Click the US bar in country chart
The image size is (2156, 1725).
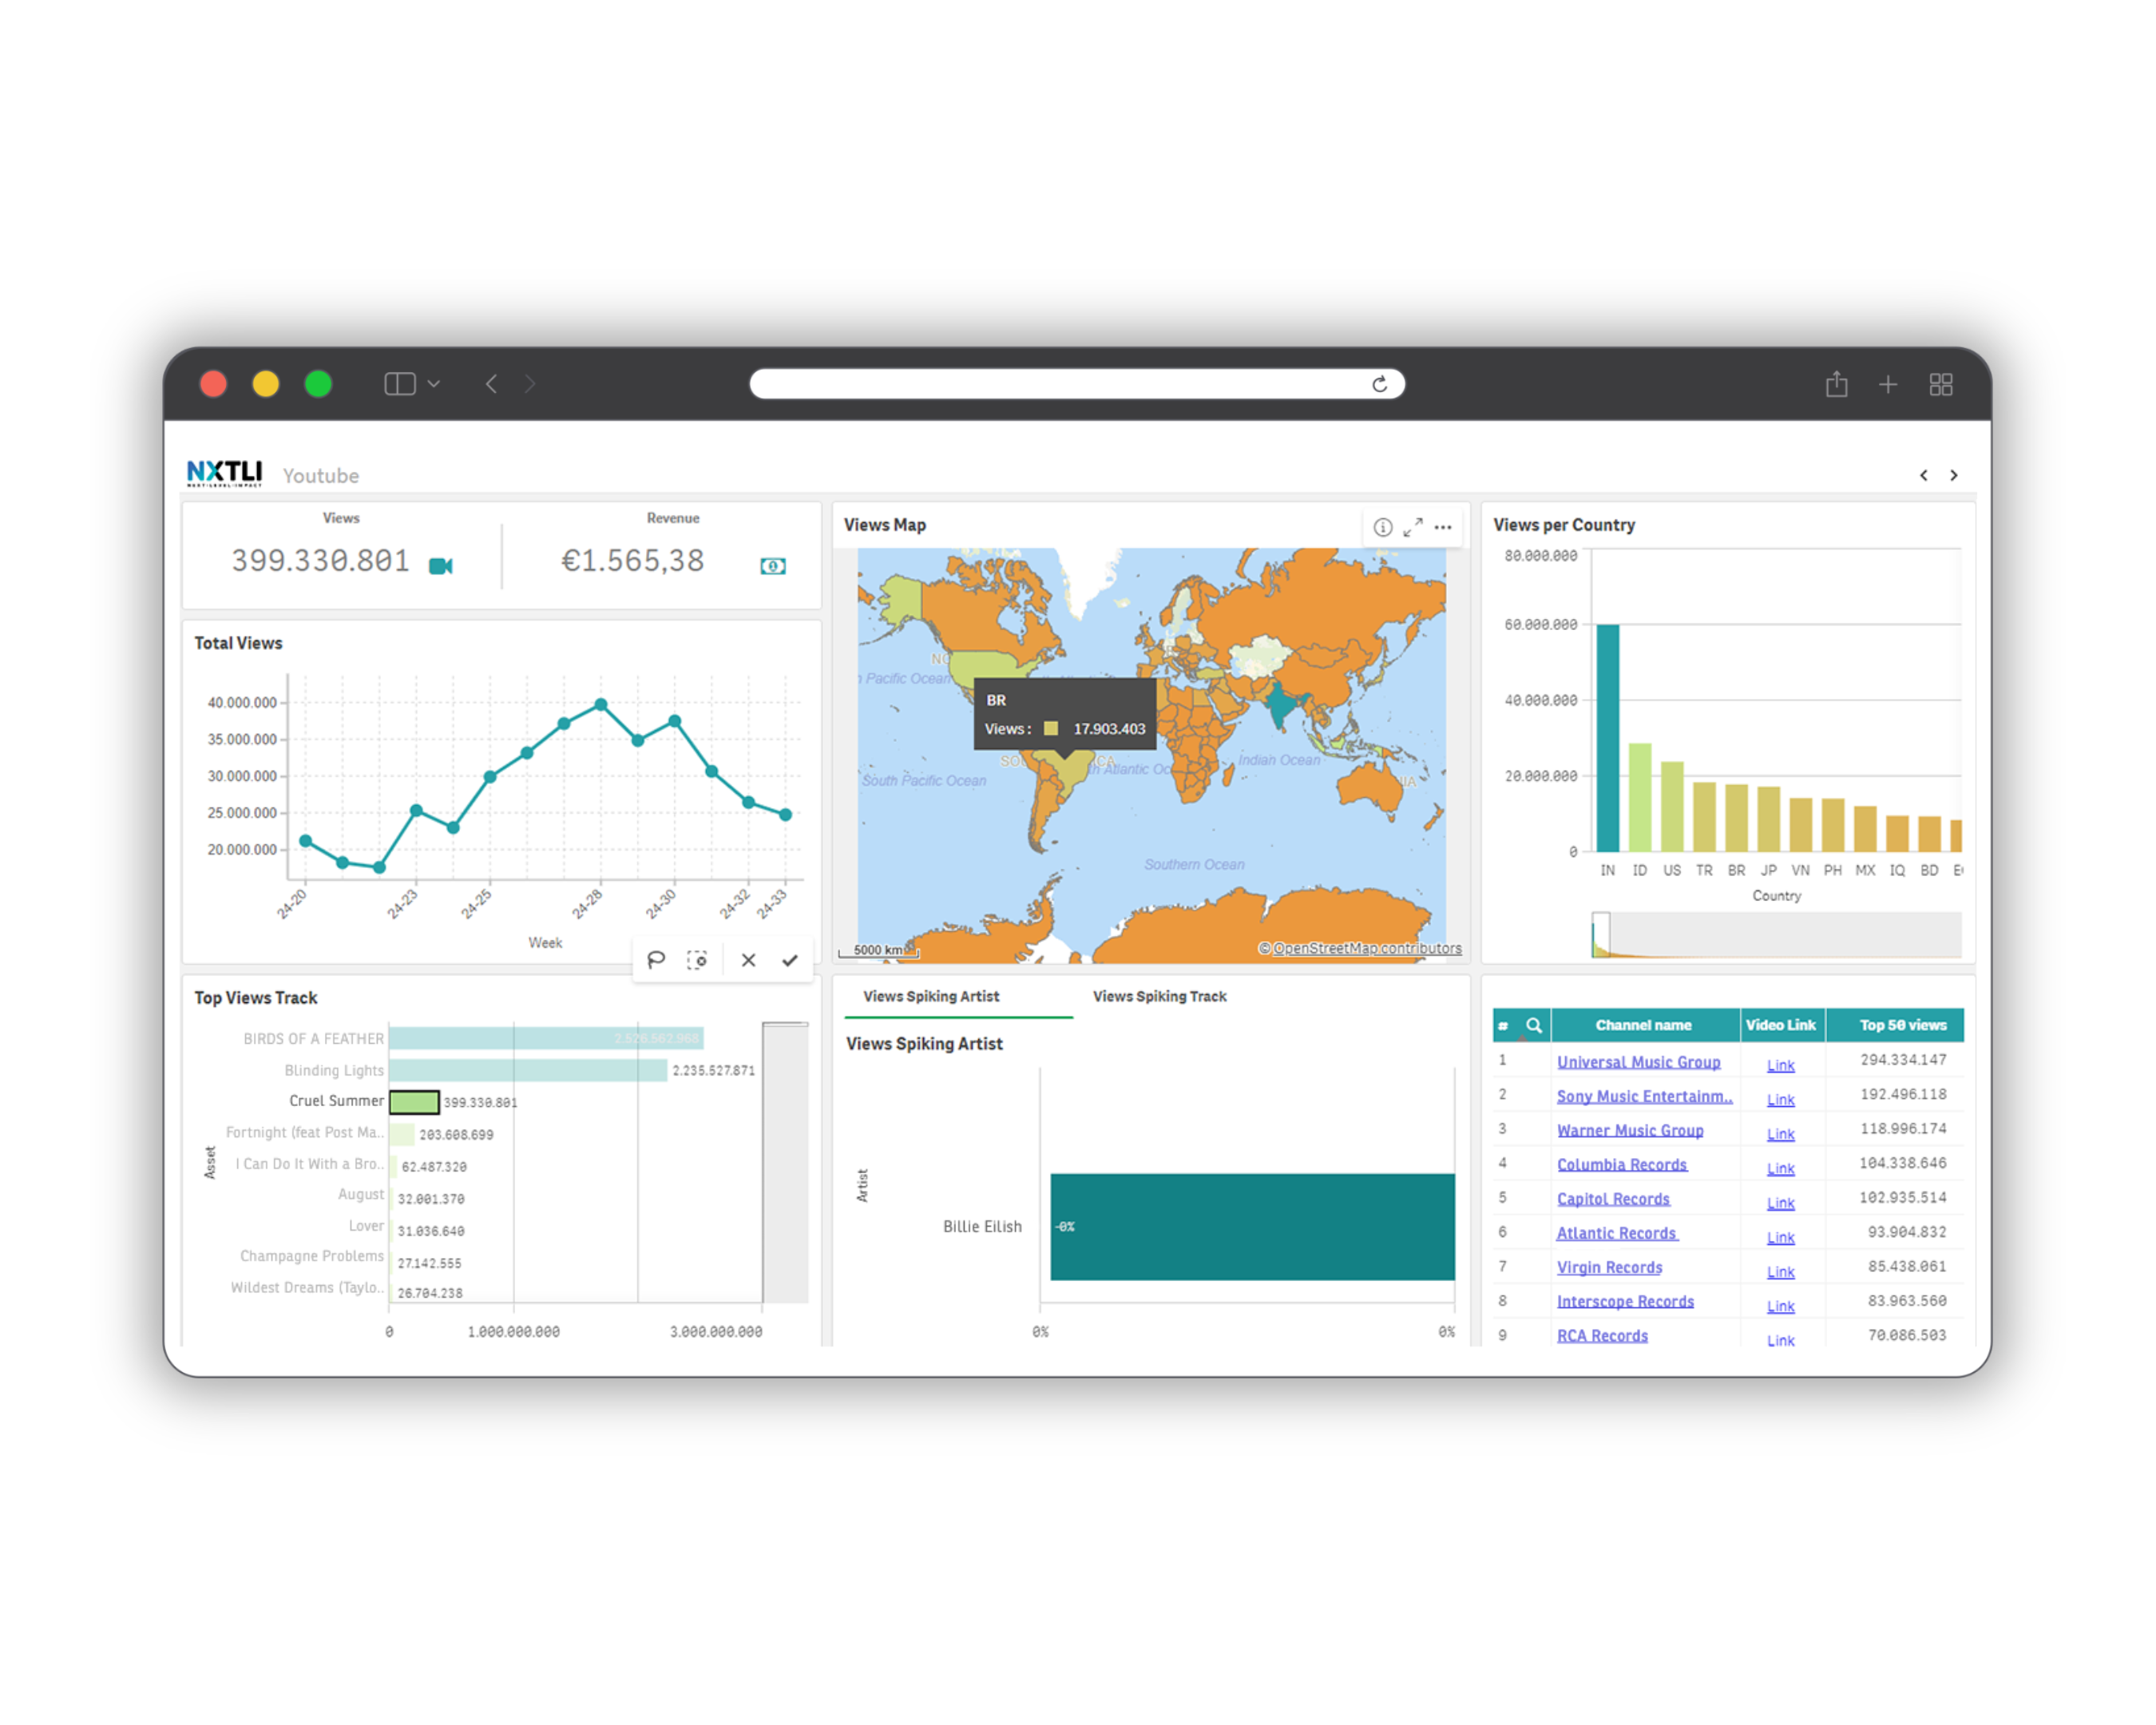pos(1672,807)
